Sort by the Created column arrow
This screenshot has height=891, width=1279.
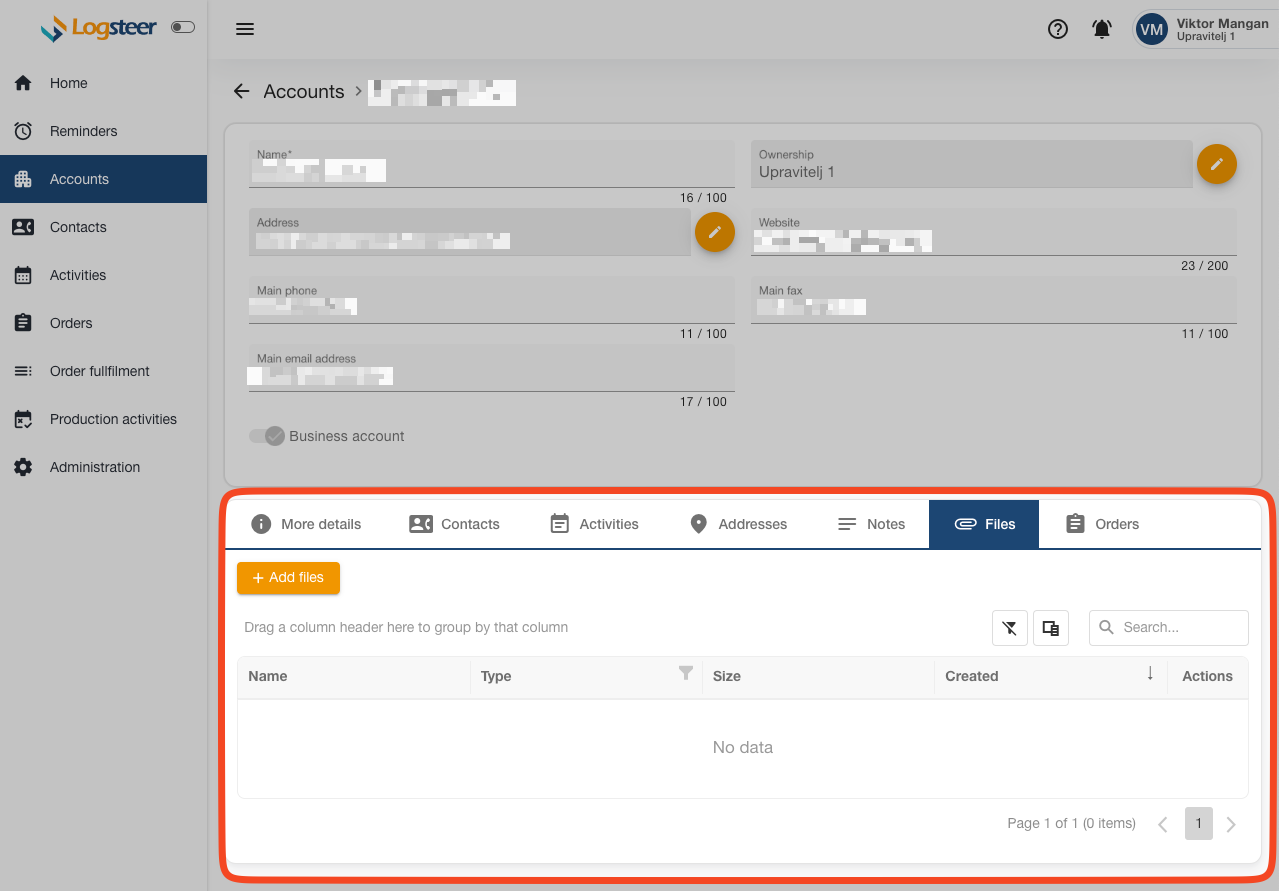(x=1149, y=674)
